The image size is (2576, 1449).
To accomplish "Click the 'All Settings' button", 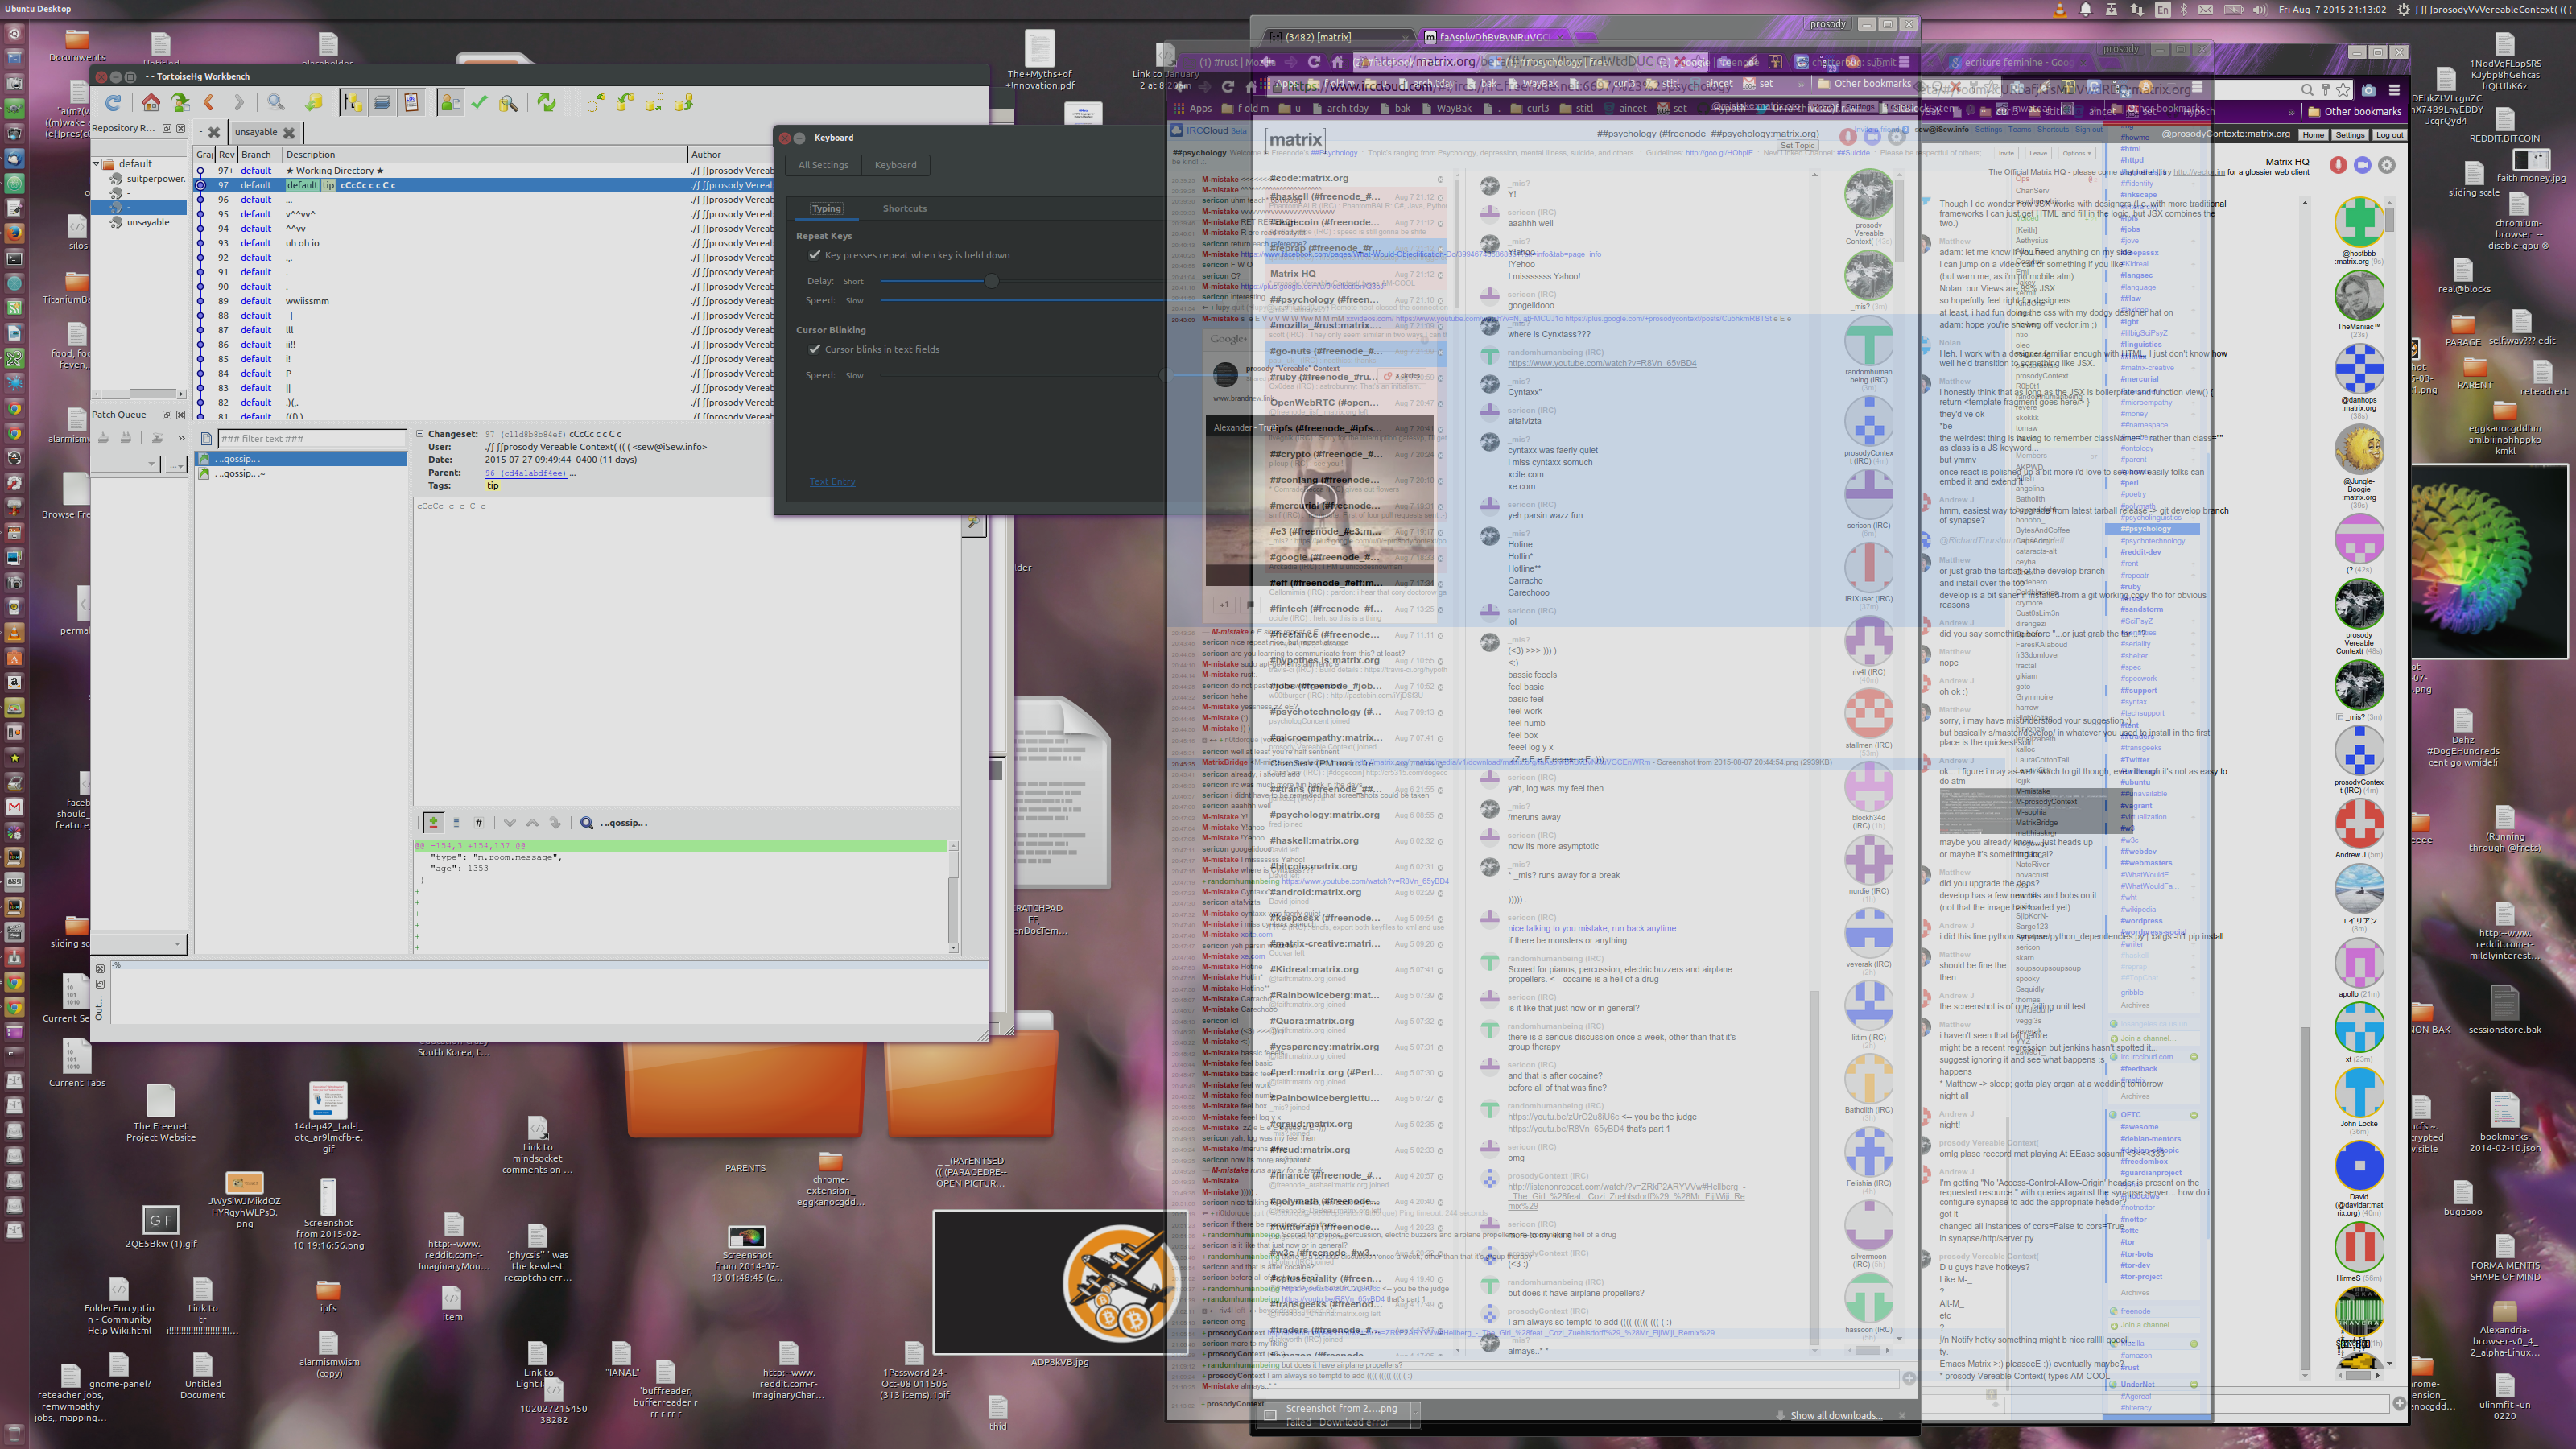I will coord(823,165).
